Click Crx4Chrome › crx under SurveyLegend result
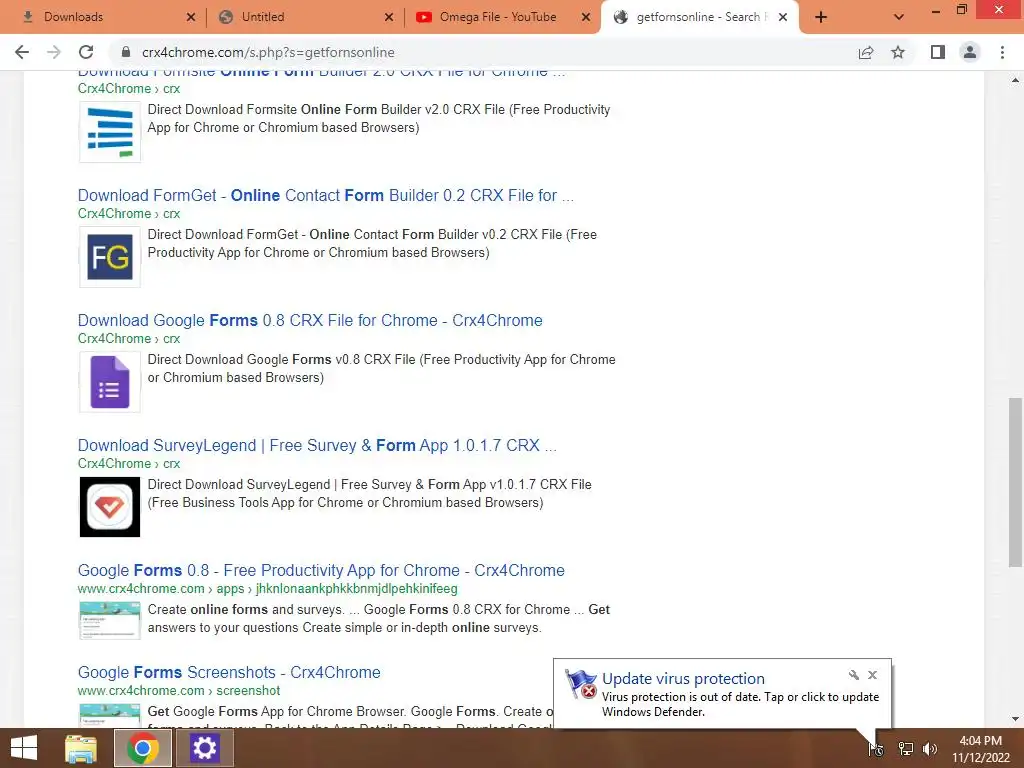 [x=129, y=463]
